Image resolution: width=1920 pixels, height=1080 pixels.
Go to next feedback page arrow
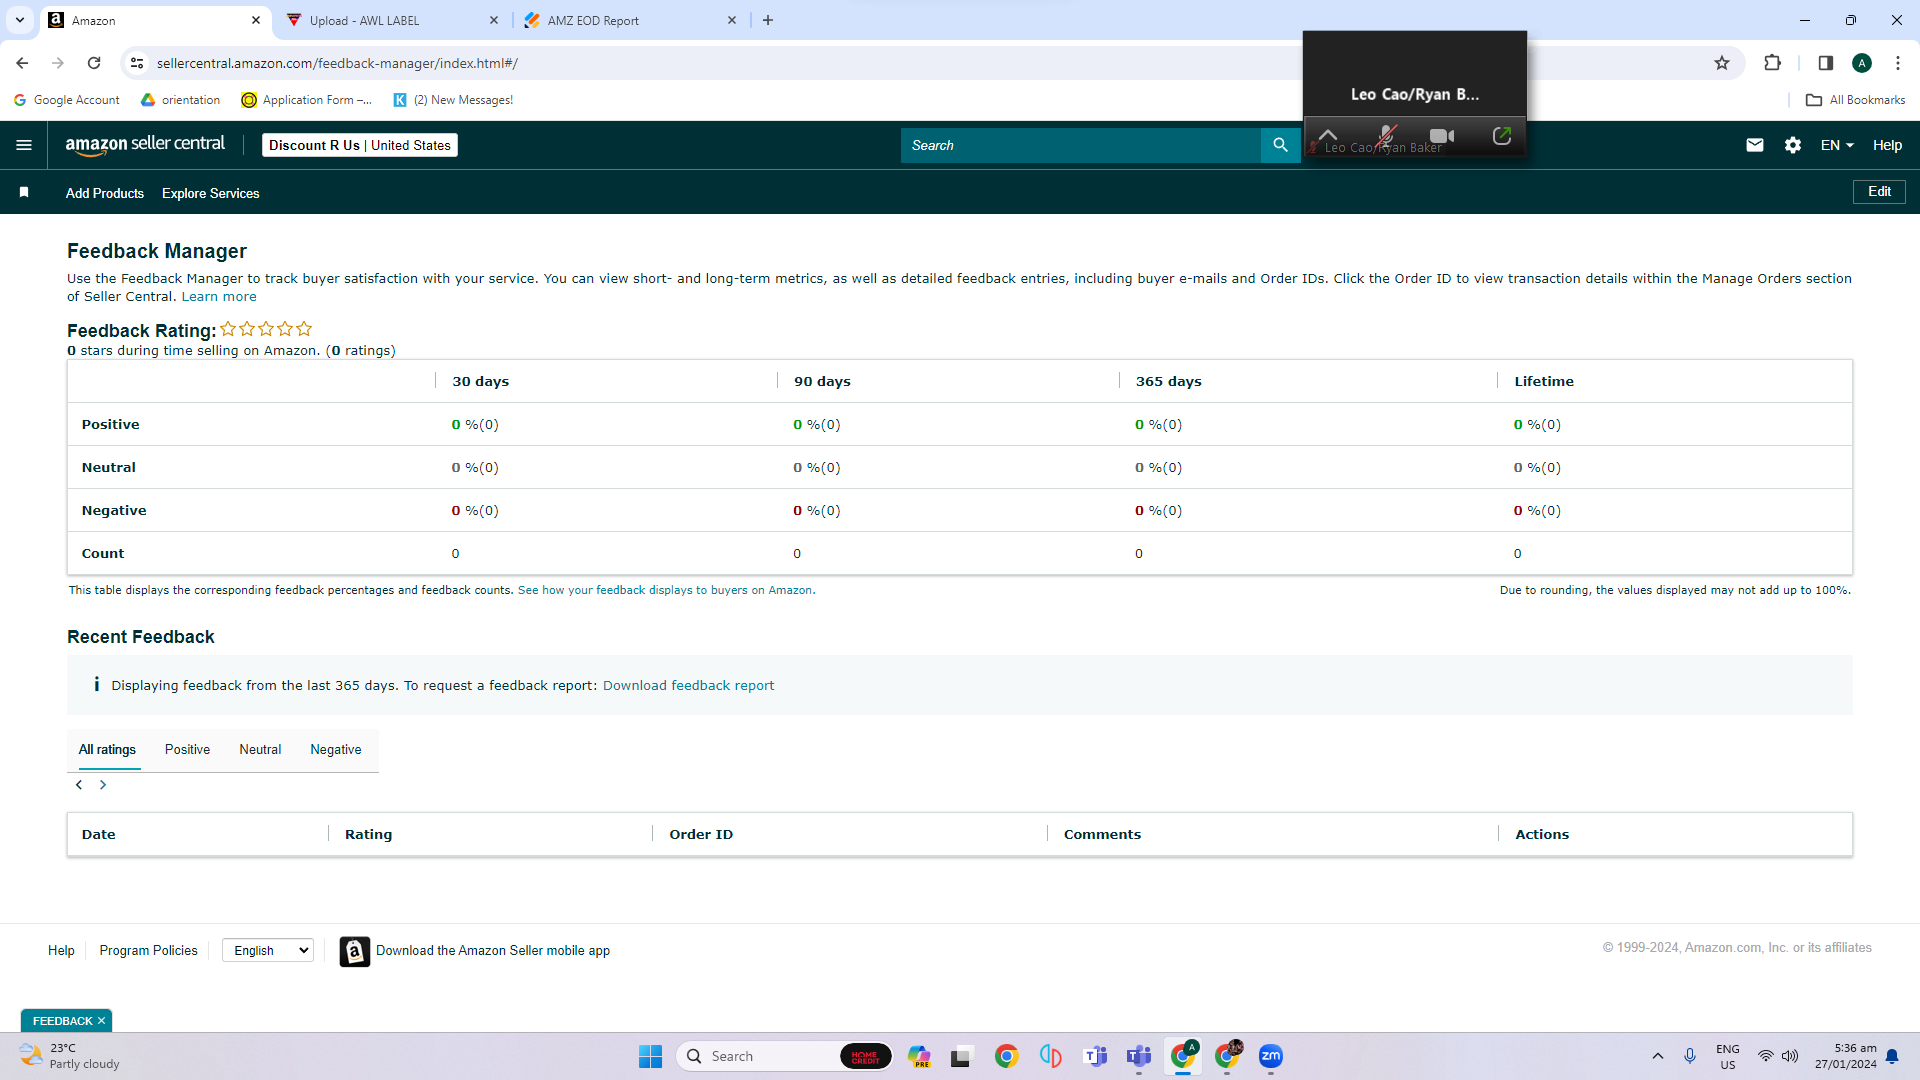click(x=103, y=785)
